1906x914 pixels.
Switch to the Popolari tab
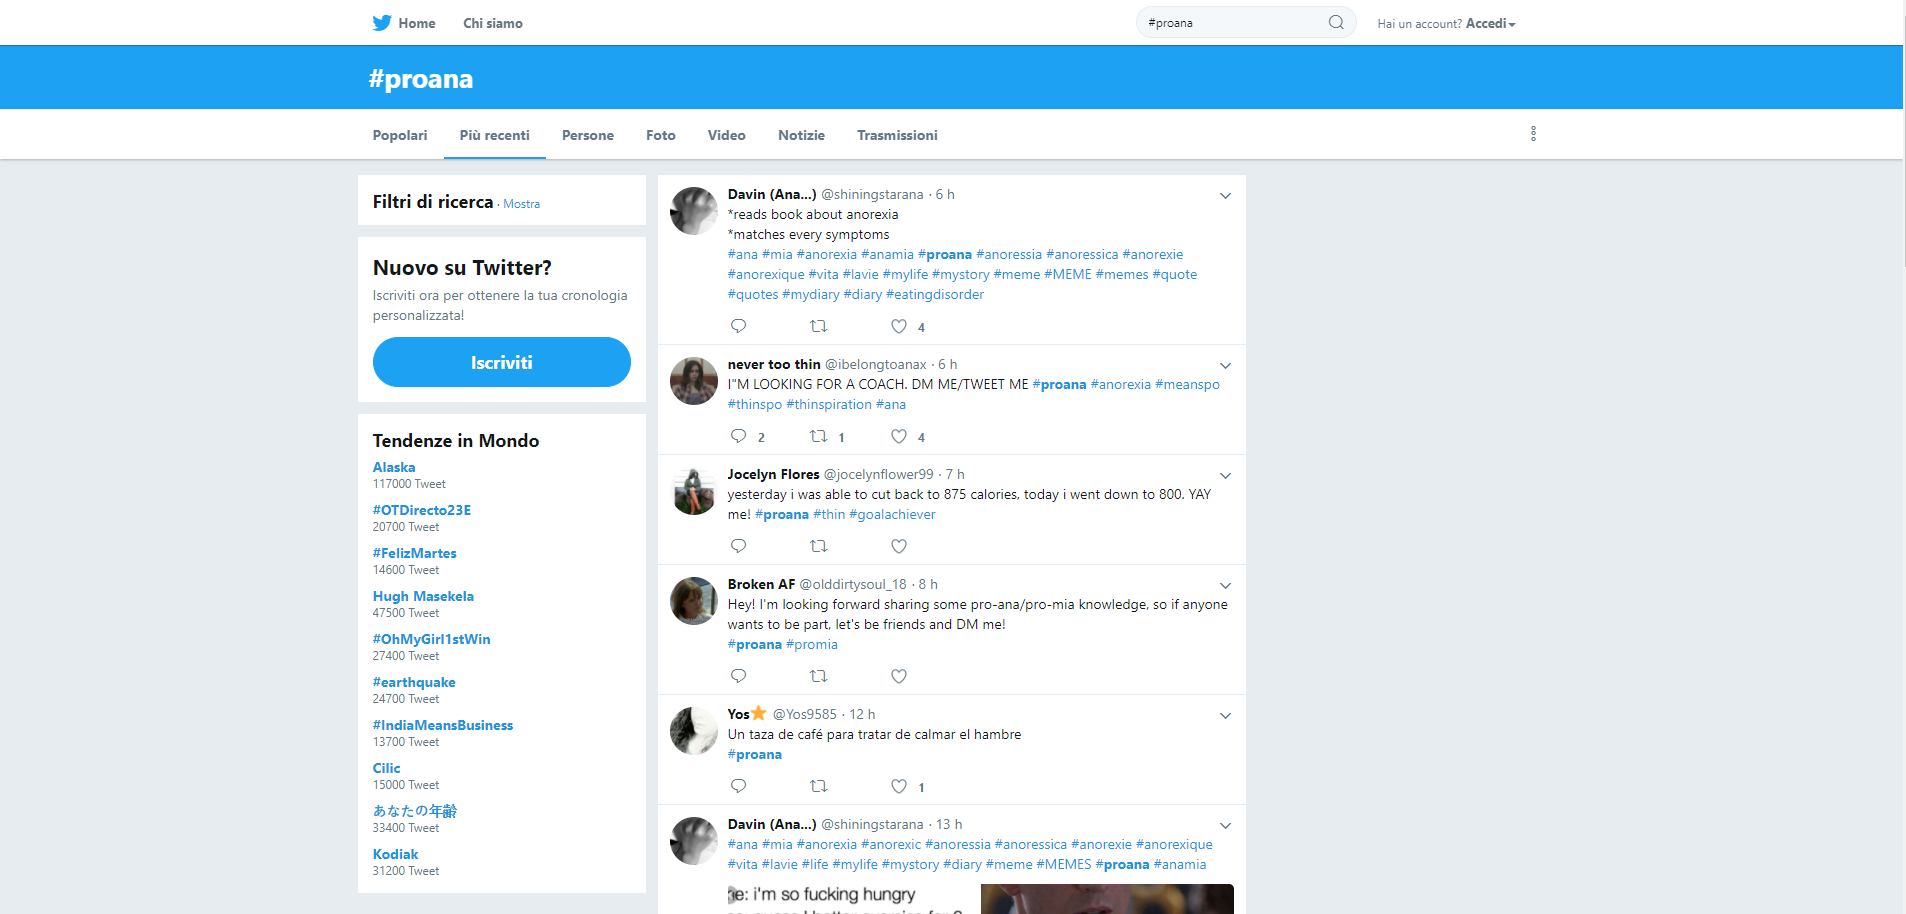coord(400,135)
